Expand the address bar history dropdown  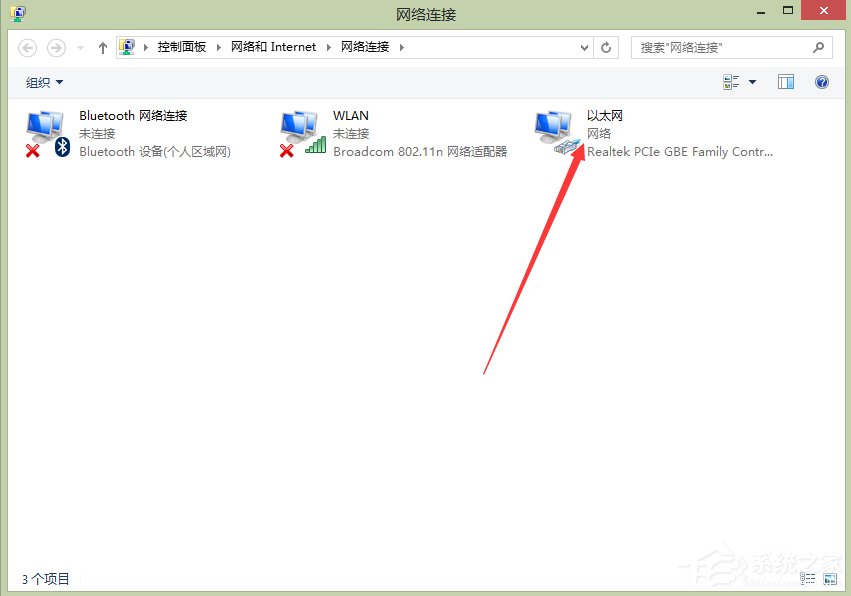pyautogui.click(x=583, y=47)
